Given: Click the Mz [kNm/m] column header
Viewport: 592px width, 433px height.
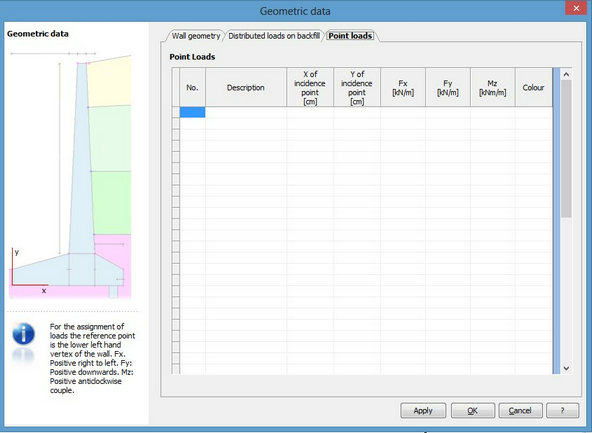Looking at the screenshot, I should pyautogui.click(x=492, y=88).
